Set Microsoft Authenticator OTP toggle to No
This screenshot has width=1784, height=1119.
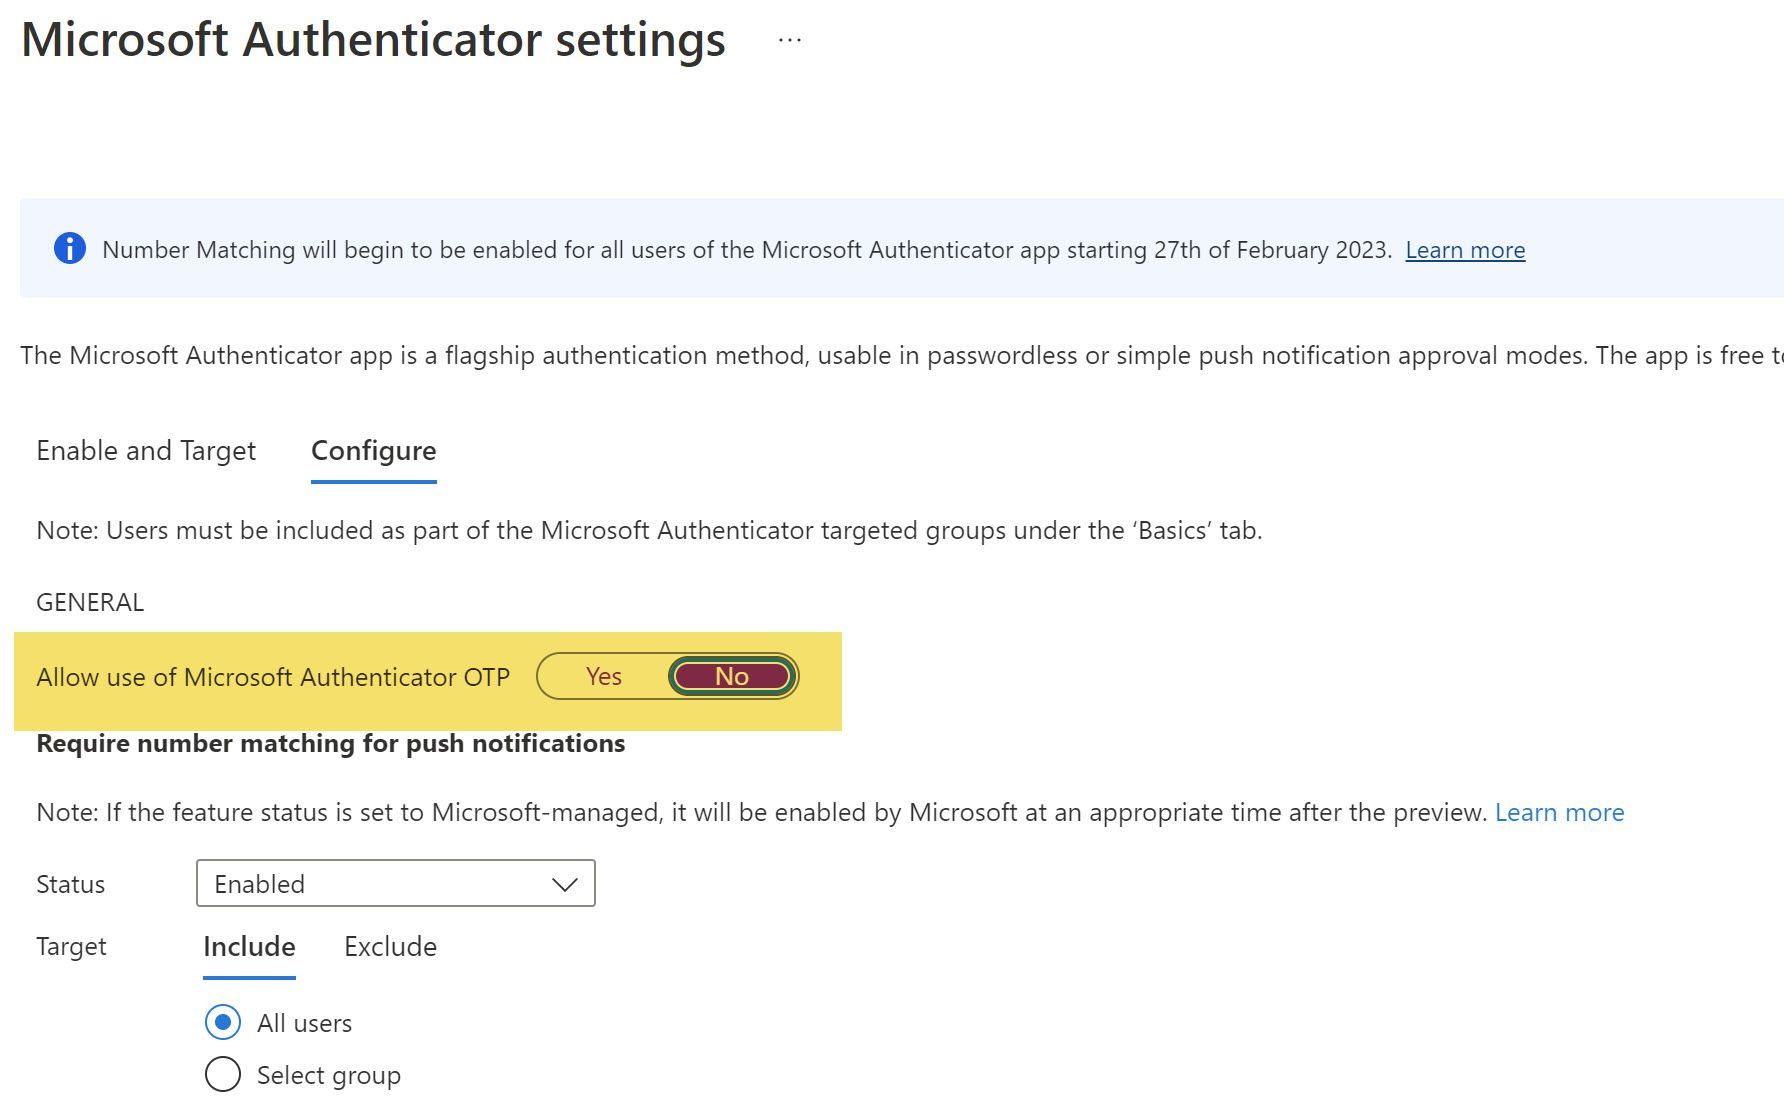point(732,677)
